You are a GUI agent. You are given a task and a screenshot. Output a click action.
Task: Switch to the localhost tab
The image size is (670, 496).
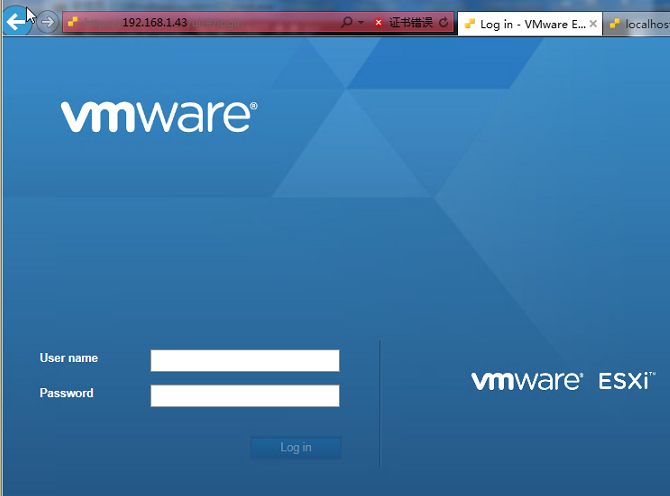point(638,24)
